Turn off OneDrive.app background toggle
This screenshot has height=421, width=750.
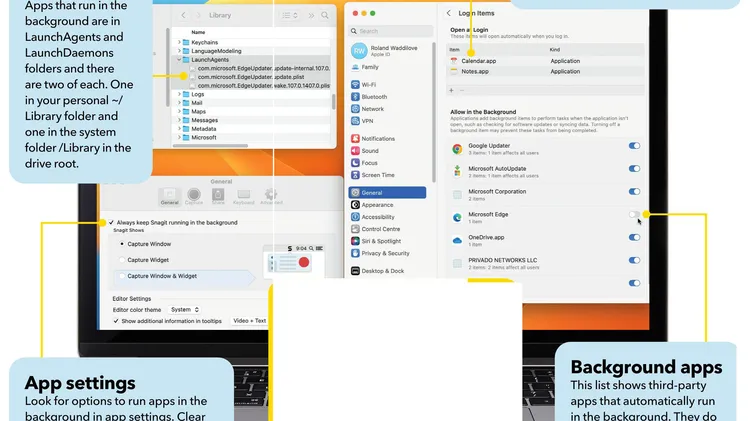(x=634, y=237)
